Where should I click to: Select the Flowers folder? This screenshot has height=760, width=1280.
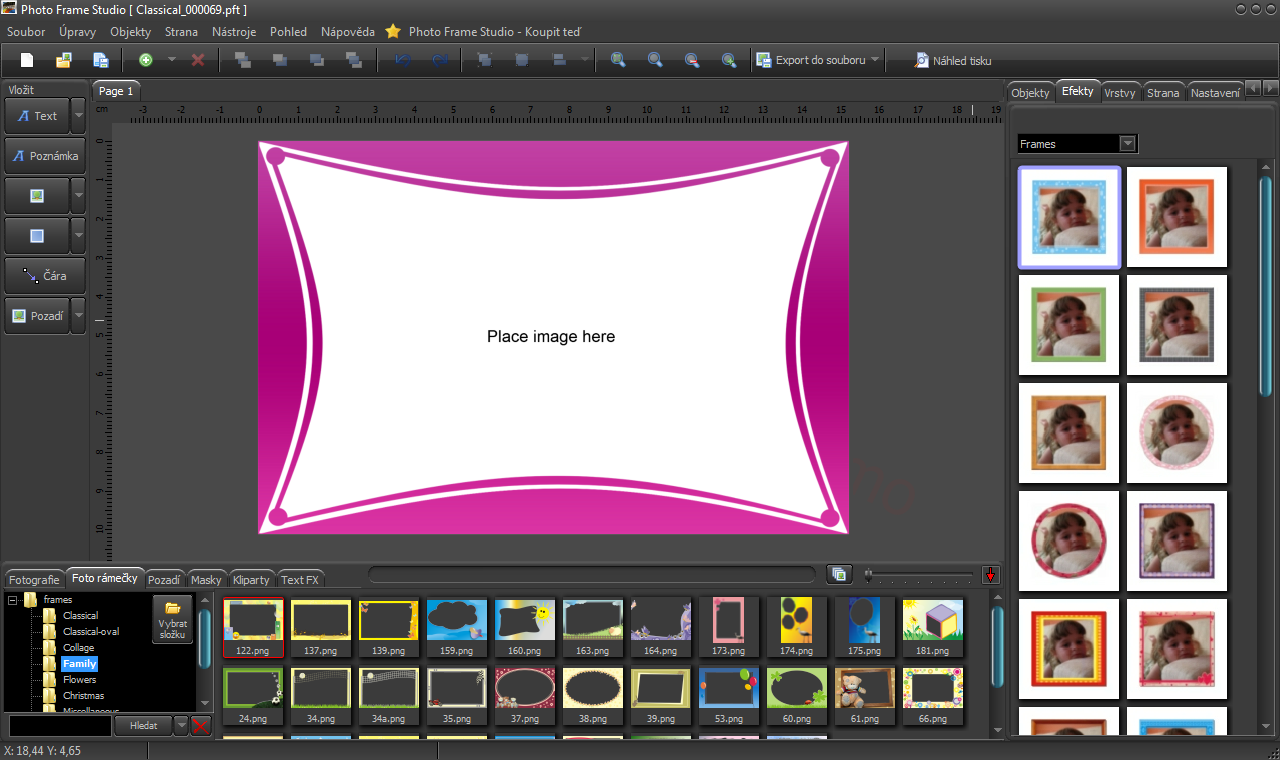[x=80, y=680]
